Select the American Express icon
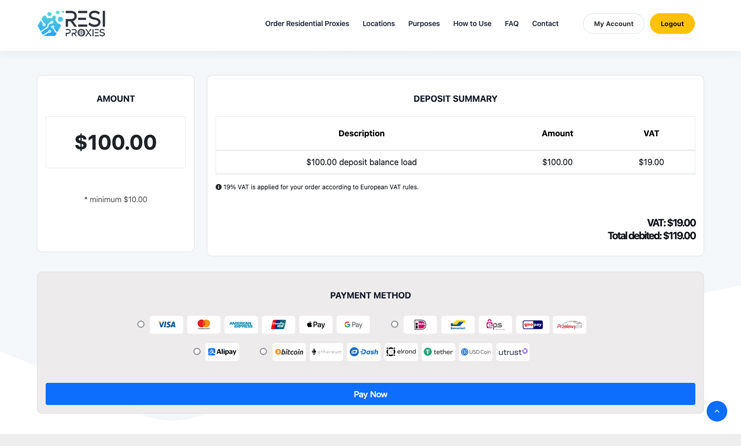 pos(241,325)
